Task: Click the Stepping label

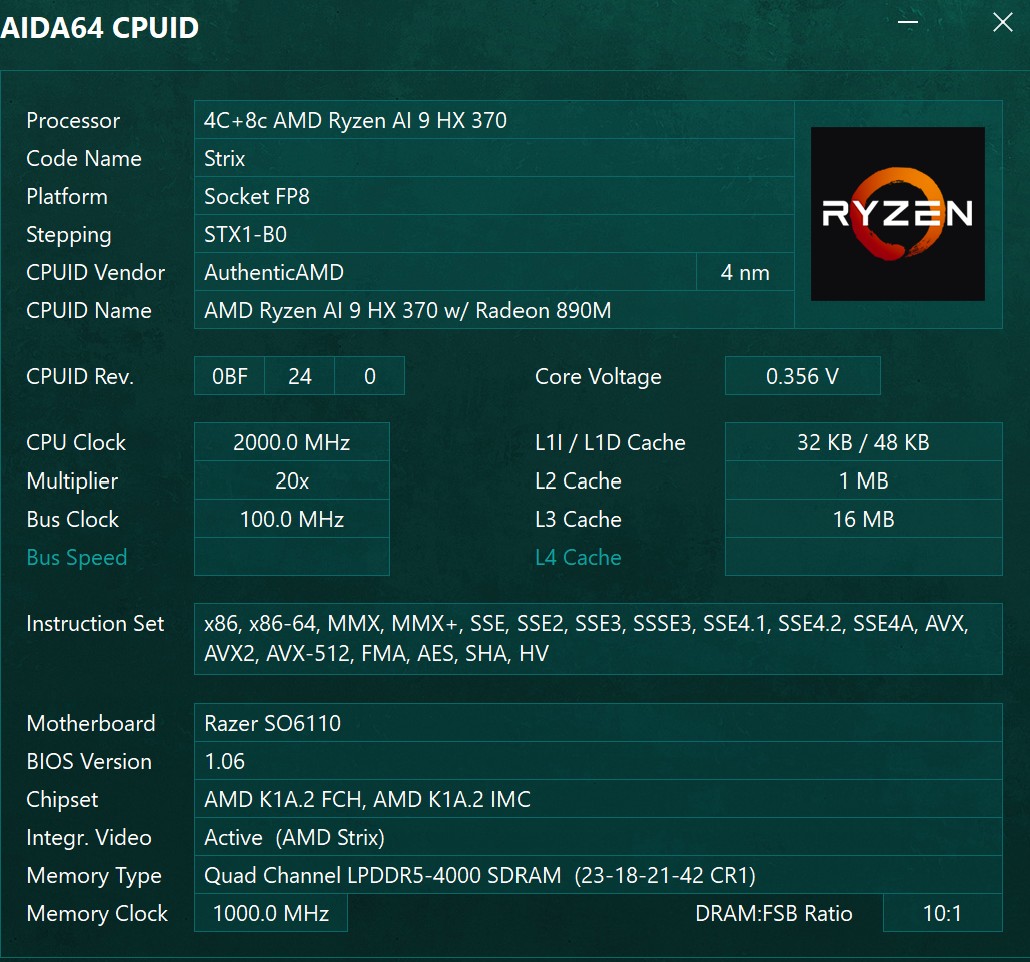Action: pyautogui.click(x=69, y=235)
